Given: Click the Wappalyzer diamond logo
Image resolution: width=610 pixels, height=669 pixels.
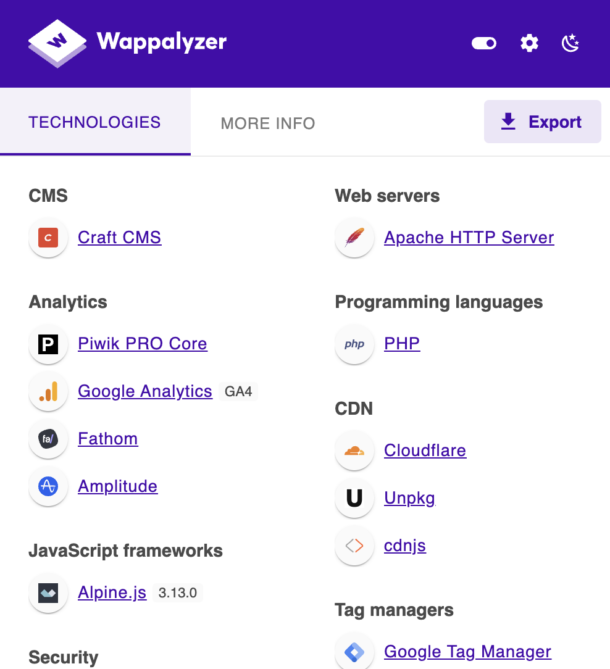Looking at the screenshot, I should tap(57, 43).
